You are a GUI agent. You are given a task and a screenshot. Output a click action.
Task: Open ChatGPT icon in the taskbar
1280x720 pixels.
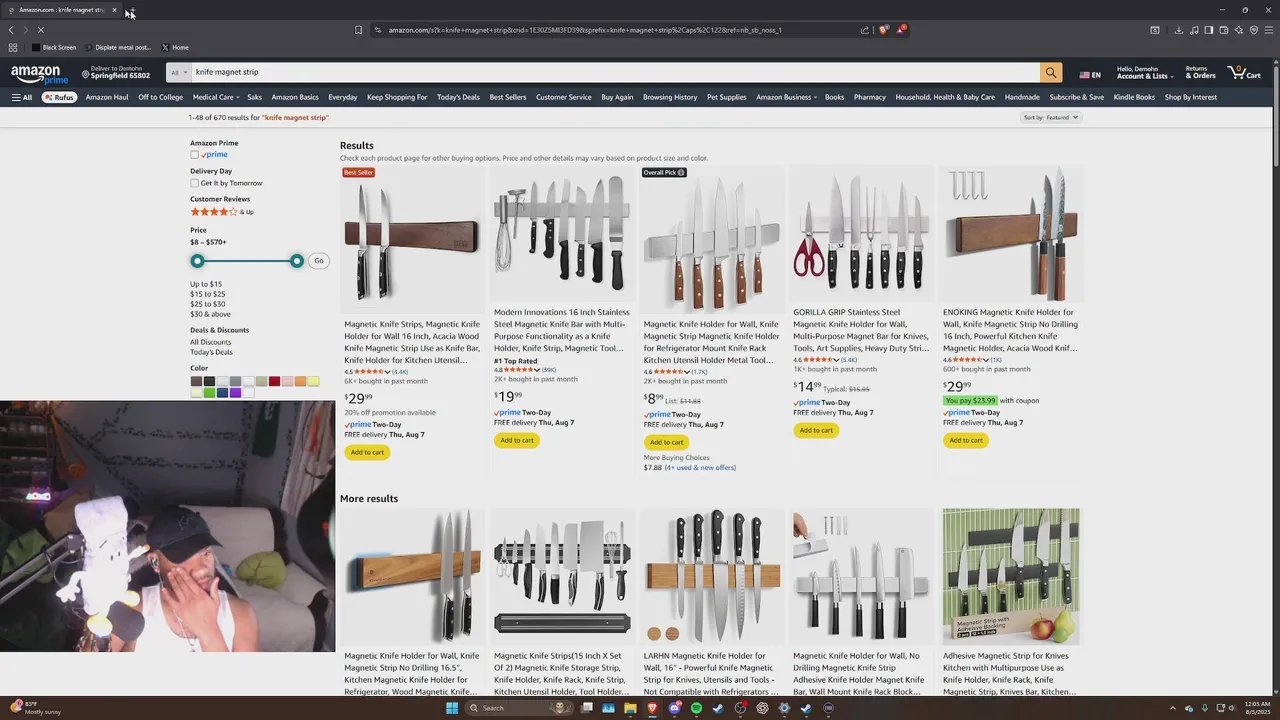point(762,708)
